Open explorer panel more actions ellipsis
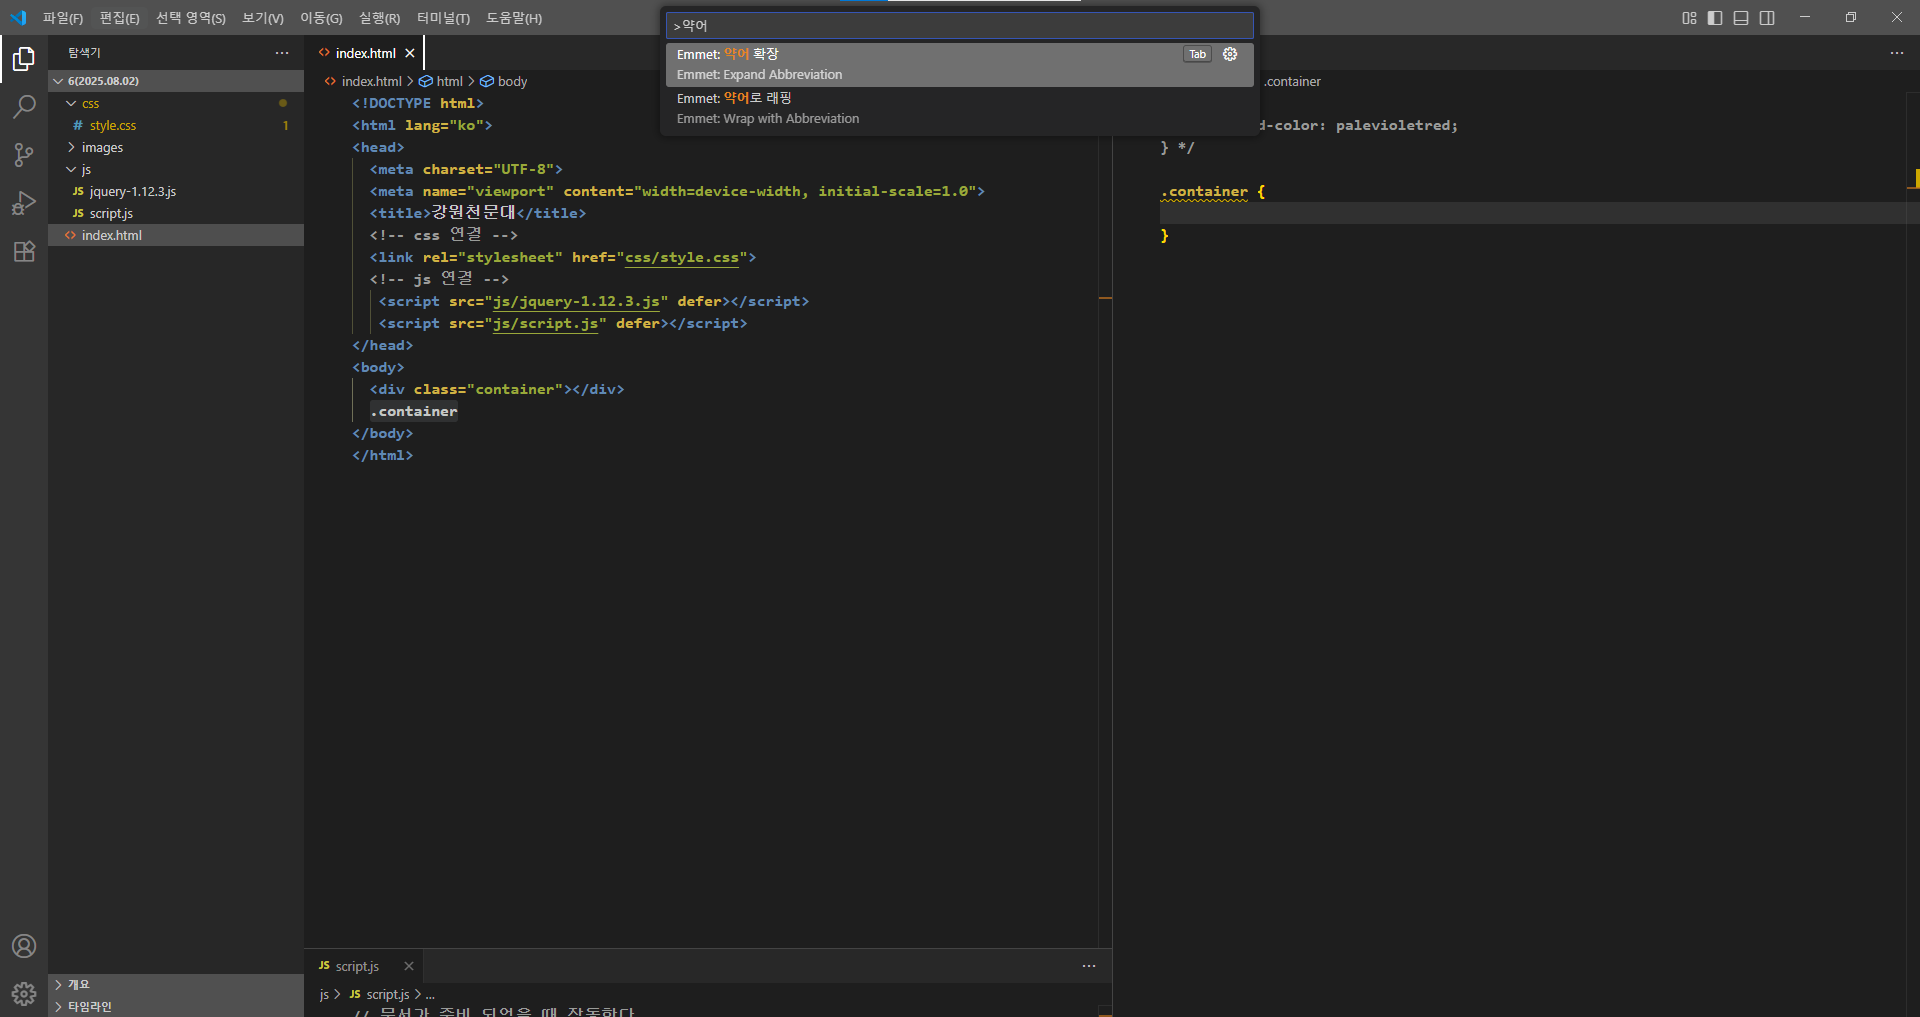 click(282, 53)
